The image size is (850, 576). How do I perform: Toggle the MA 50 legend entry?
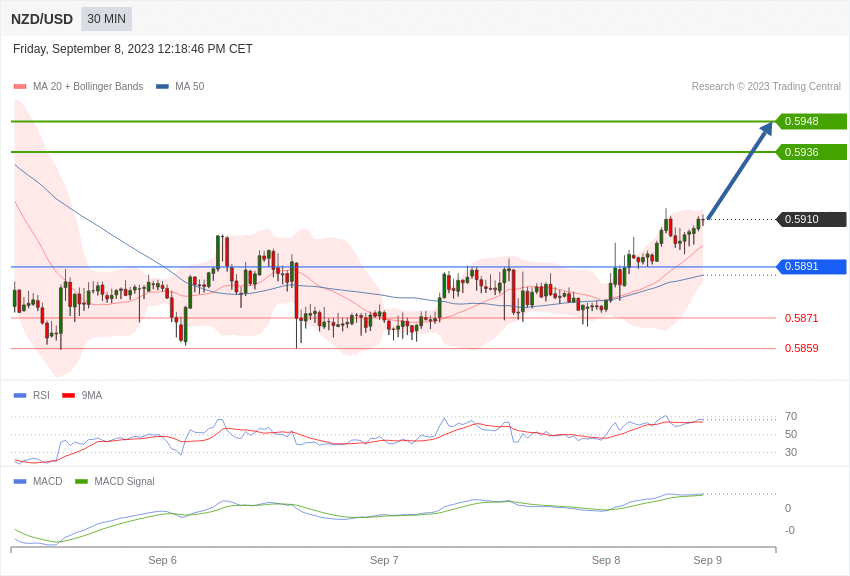(180, 87)
